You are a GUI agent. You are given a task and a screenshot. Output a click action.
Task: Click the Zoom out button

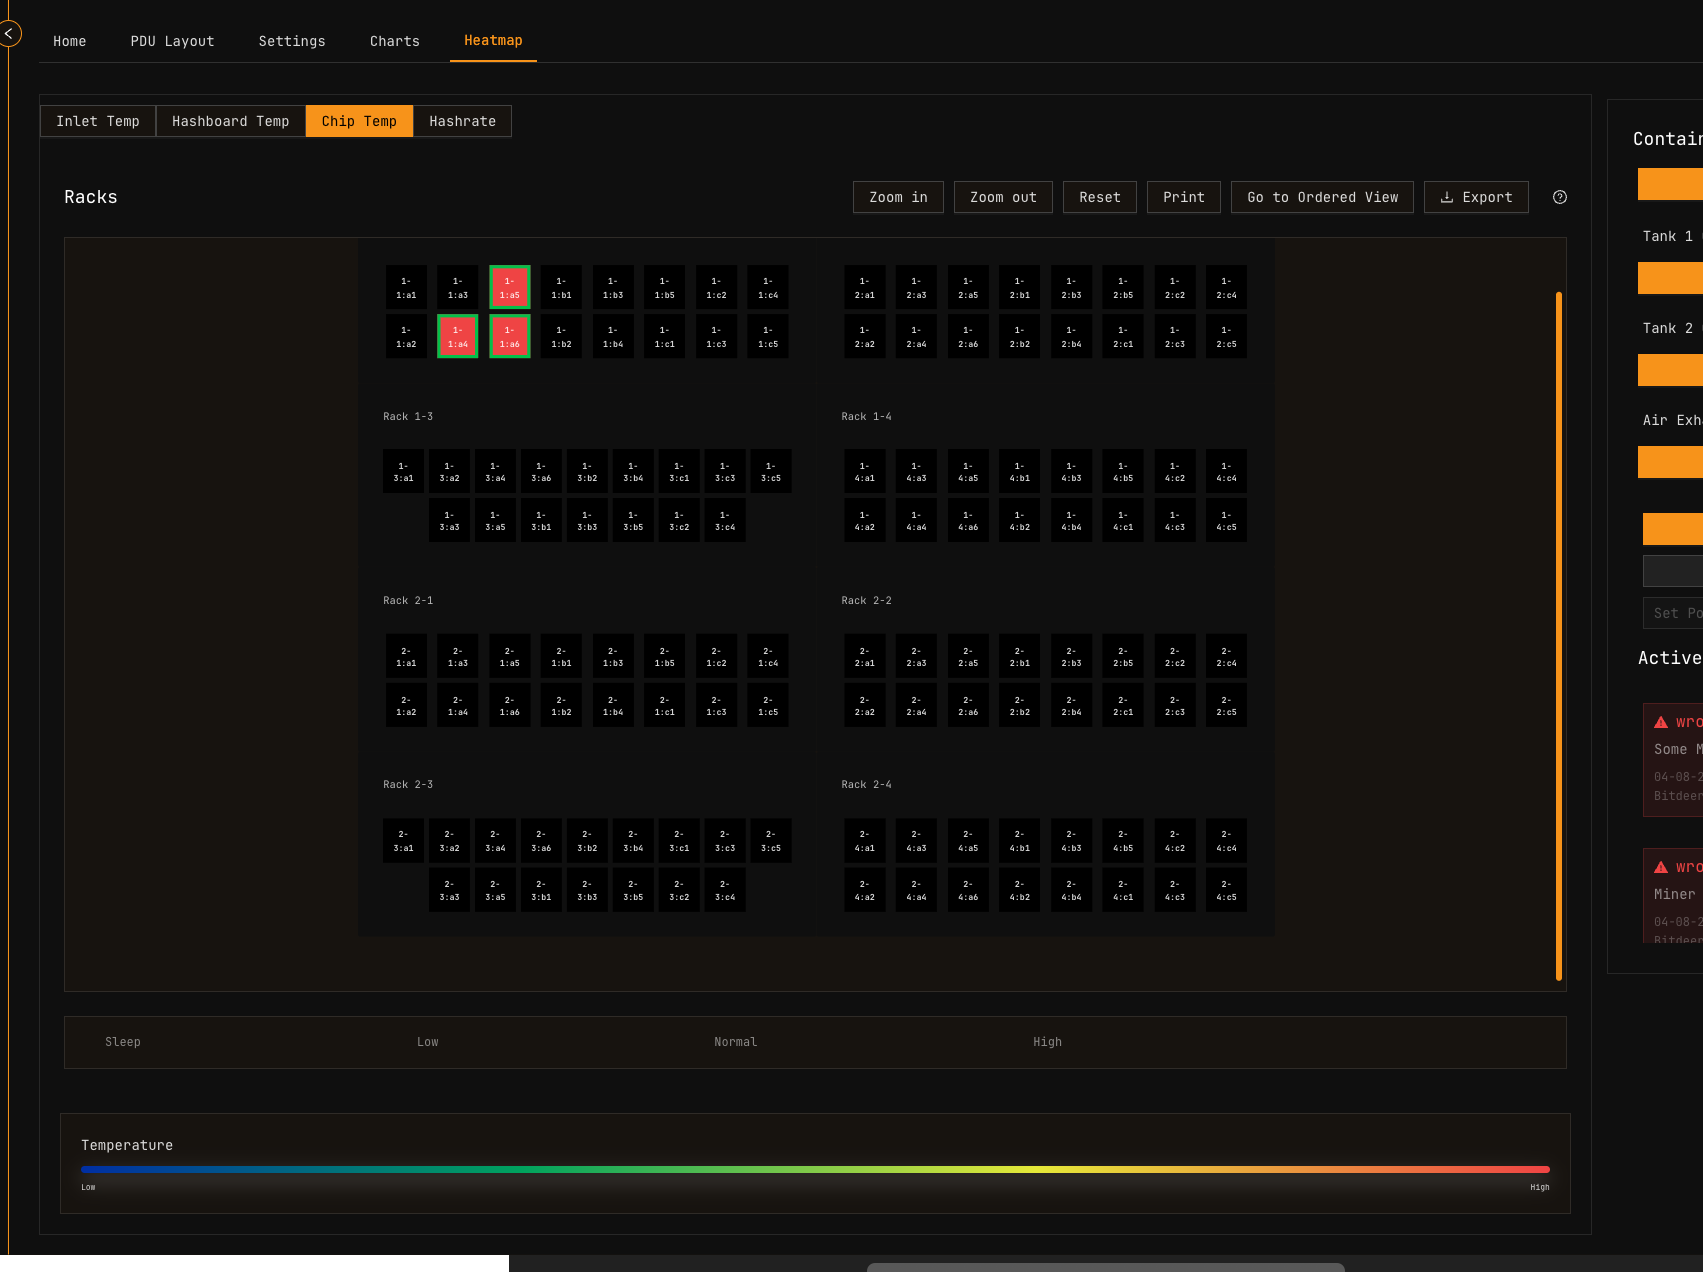tap(1002, 197)
